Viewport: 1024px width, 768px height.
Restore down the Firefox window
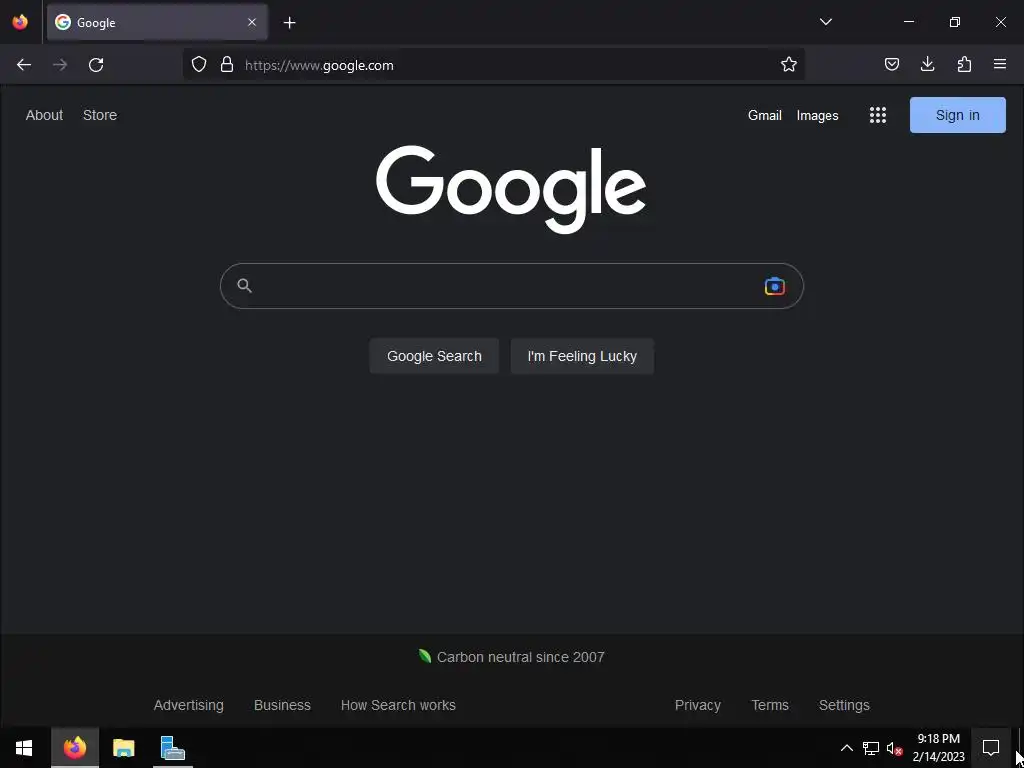click(955, 22)
